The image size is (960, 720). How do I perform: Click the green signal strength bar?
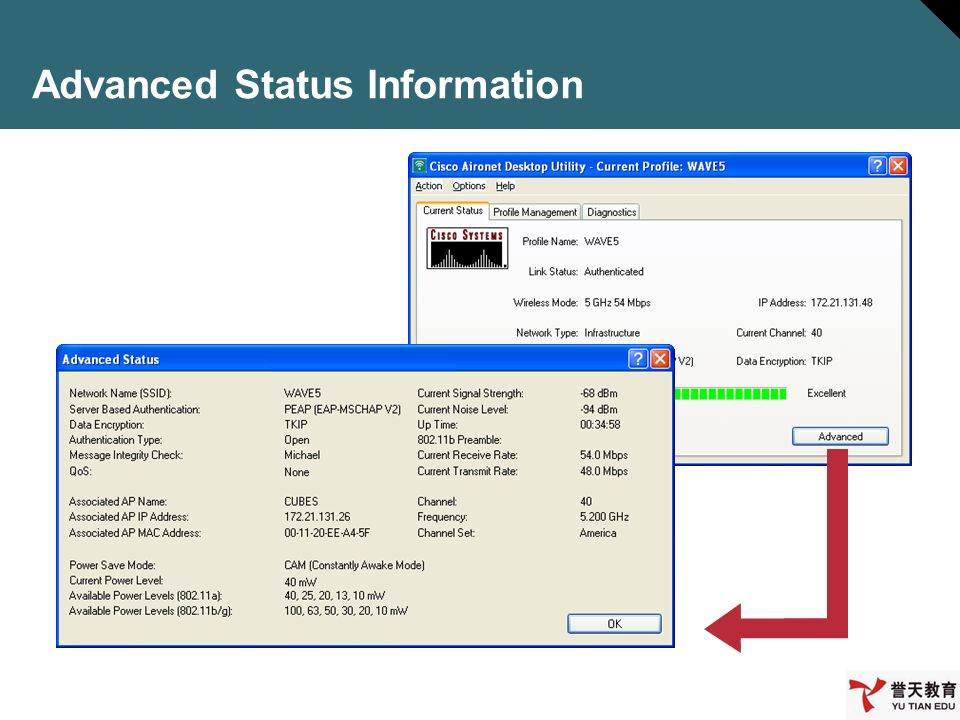pos(730,394)
